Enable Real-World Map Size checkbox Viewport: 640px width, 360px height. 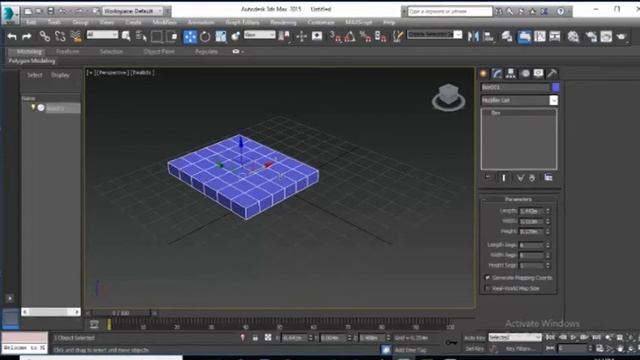(487, 288)
